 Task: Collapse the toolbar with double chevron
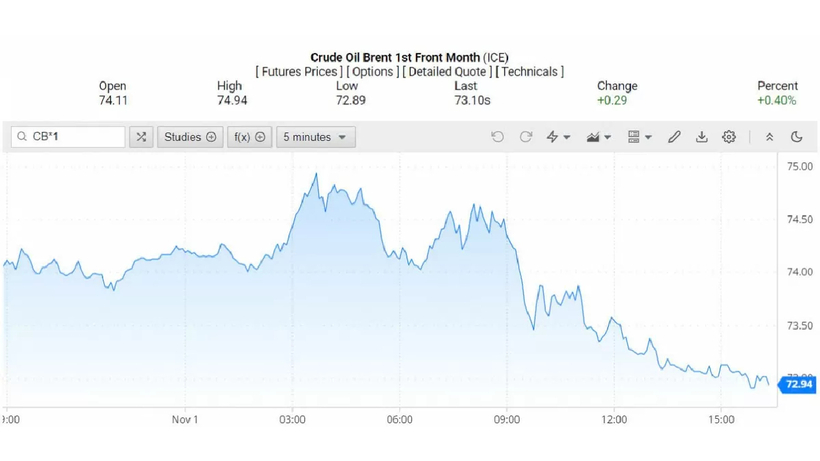click(769, 137)
